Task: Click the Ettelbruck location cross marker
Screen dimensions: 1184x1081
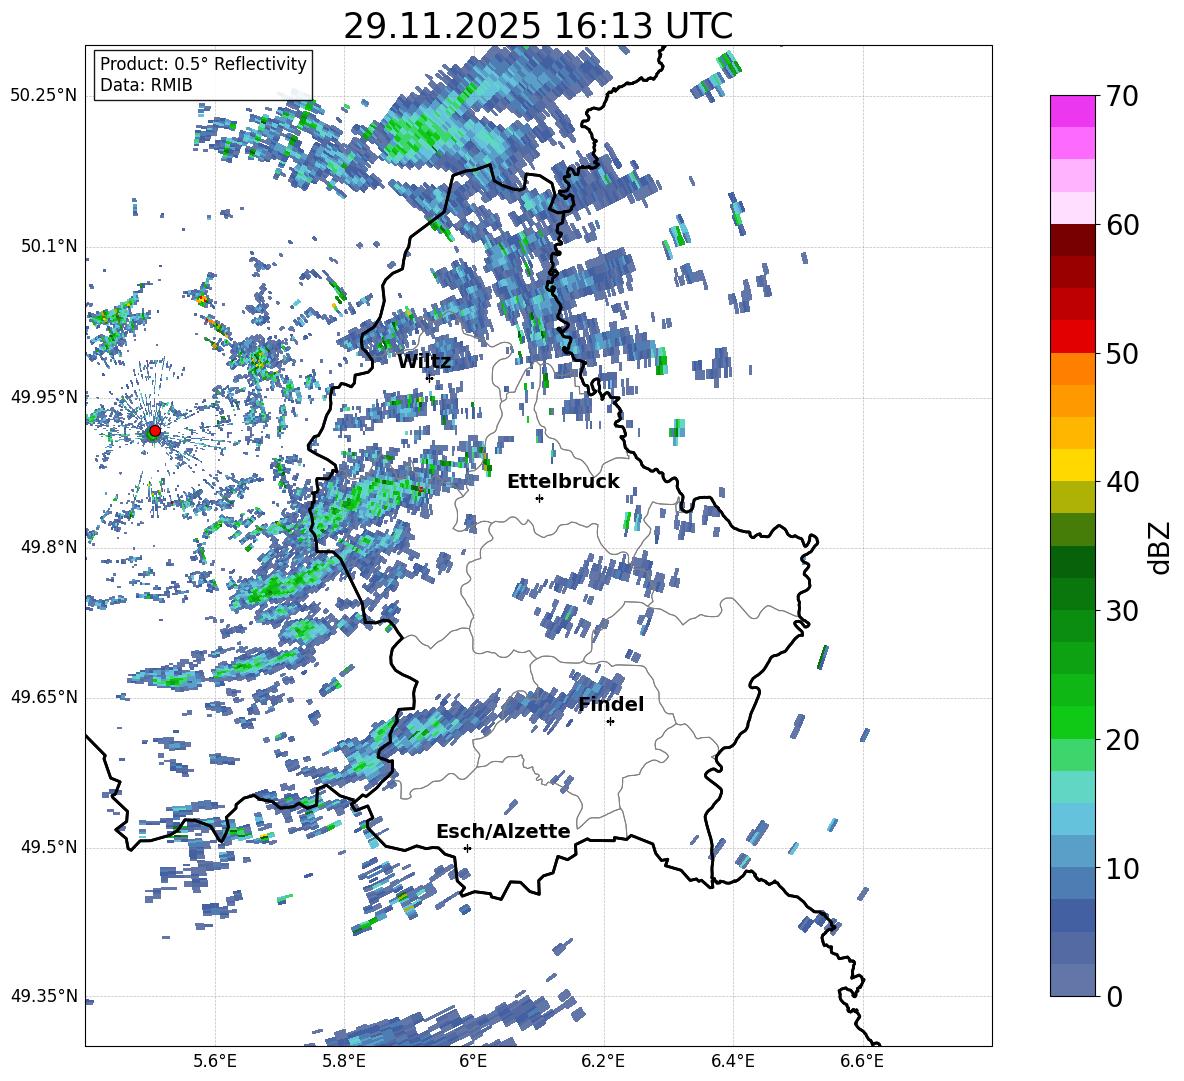Action: click(539, 498)
